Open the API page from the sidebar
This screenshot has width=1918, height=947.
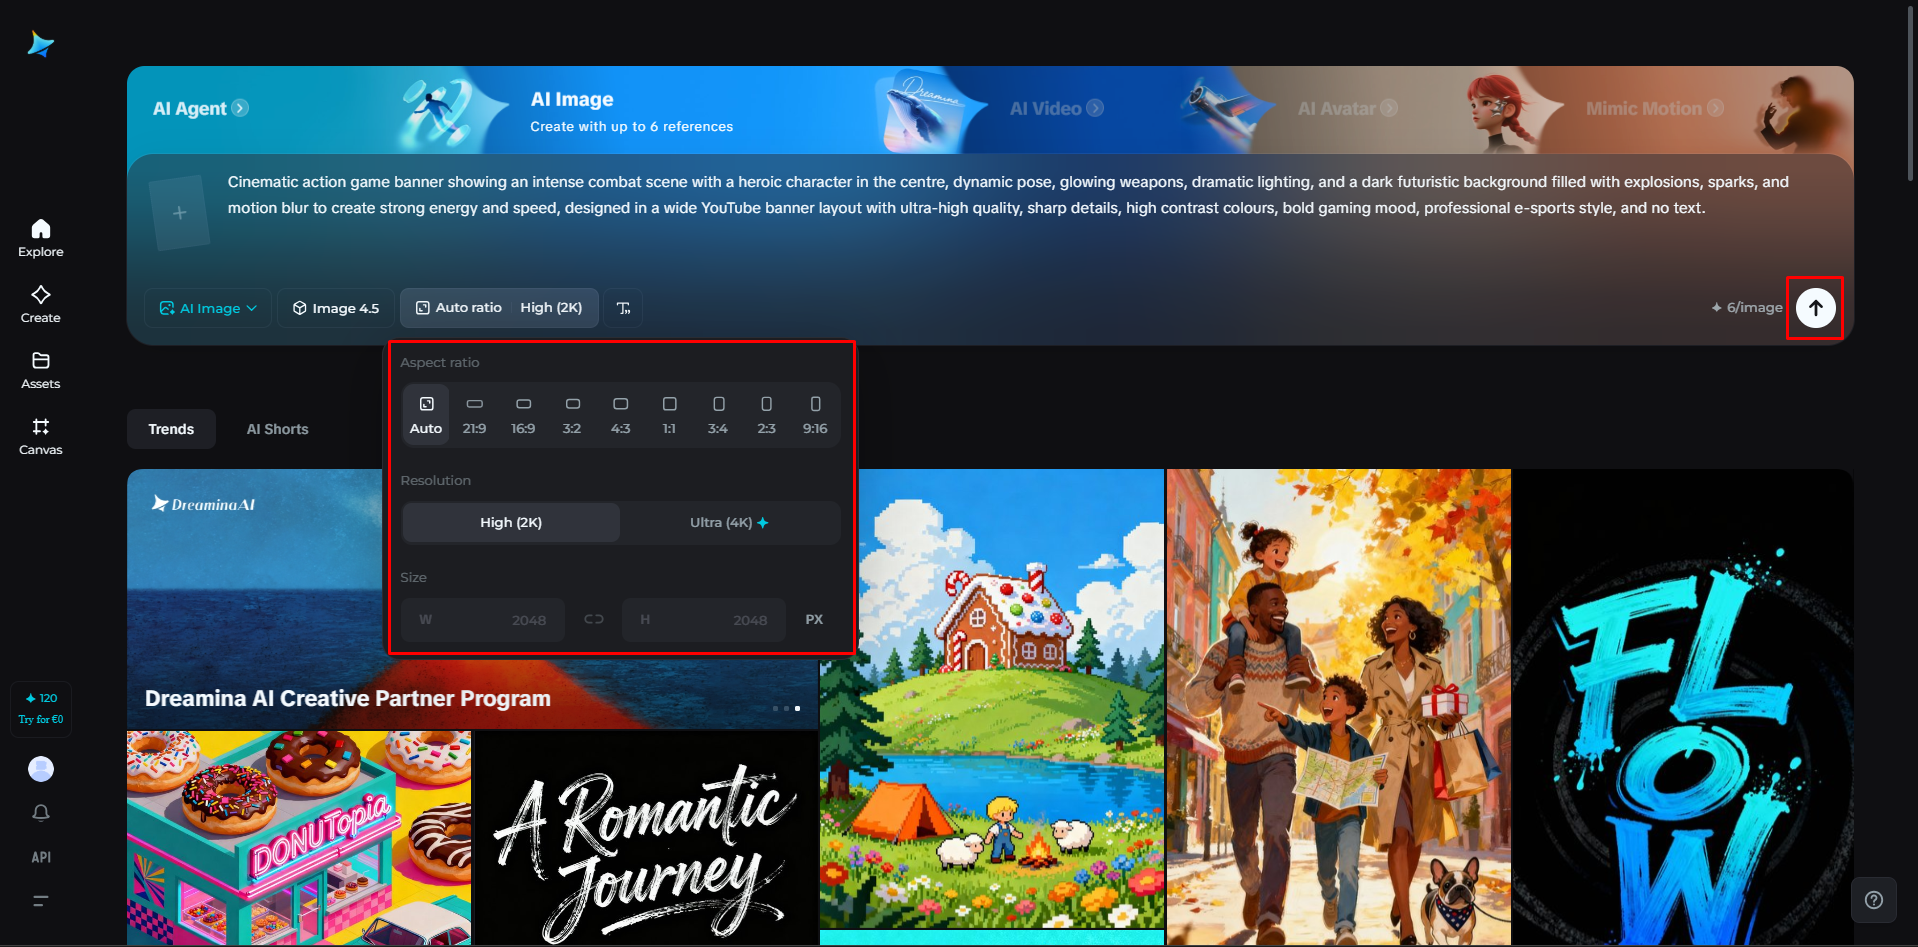(x=40, y=856)
